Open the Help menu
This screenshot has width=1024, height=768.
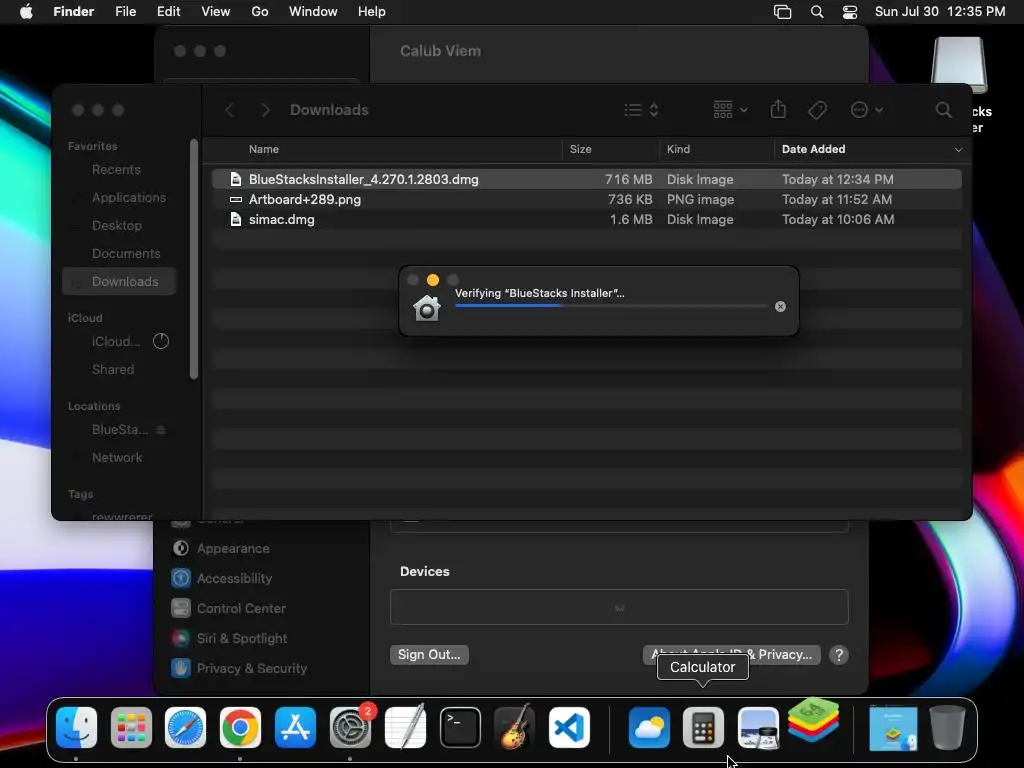(x=372, y=12)
